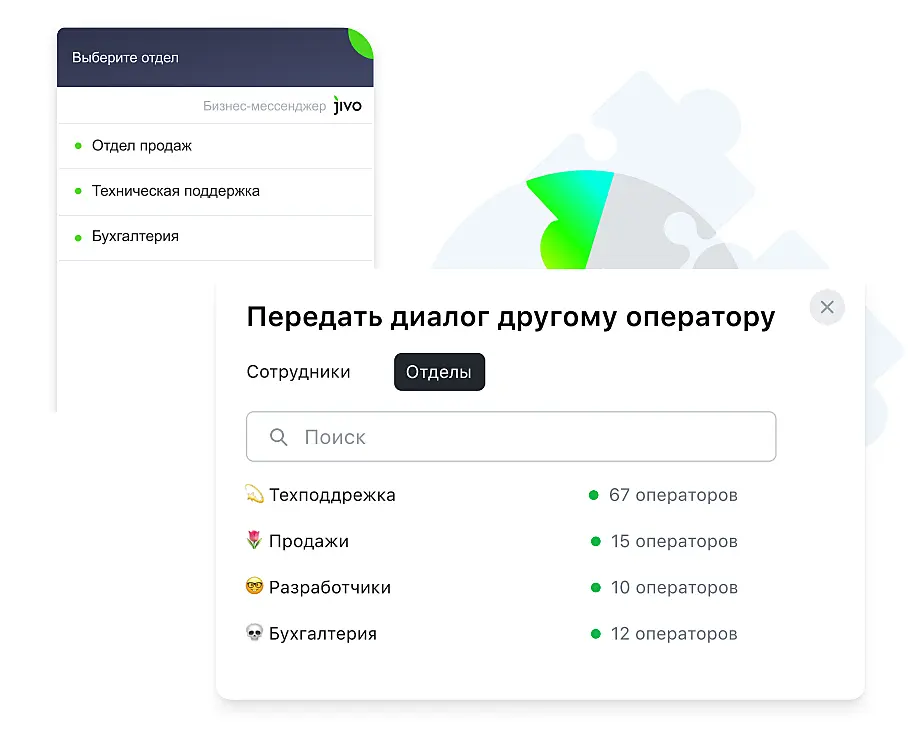Screen dimensions: 914x731
Task: Click the green corner button in the widget header
Action: 361,42
